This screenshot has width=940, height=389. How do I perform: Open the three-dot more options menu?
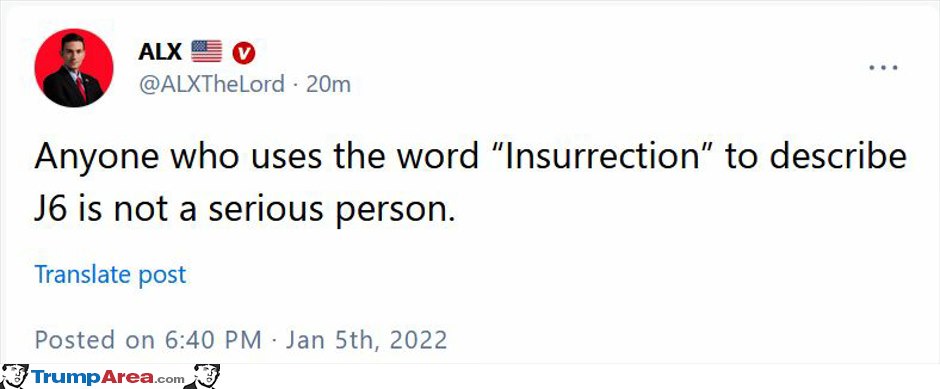pyautogui.click(x=884, y=67)
